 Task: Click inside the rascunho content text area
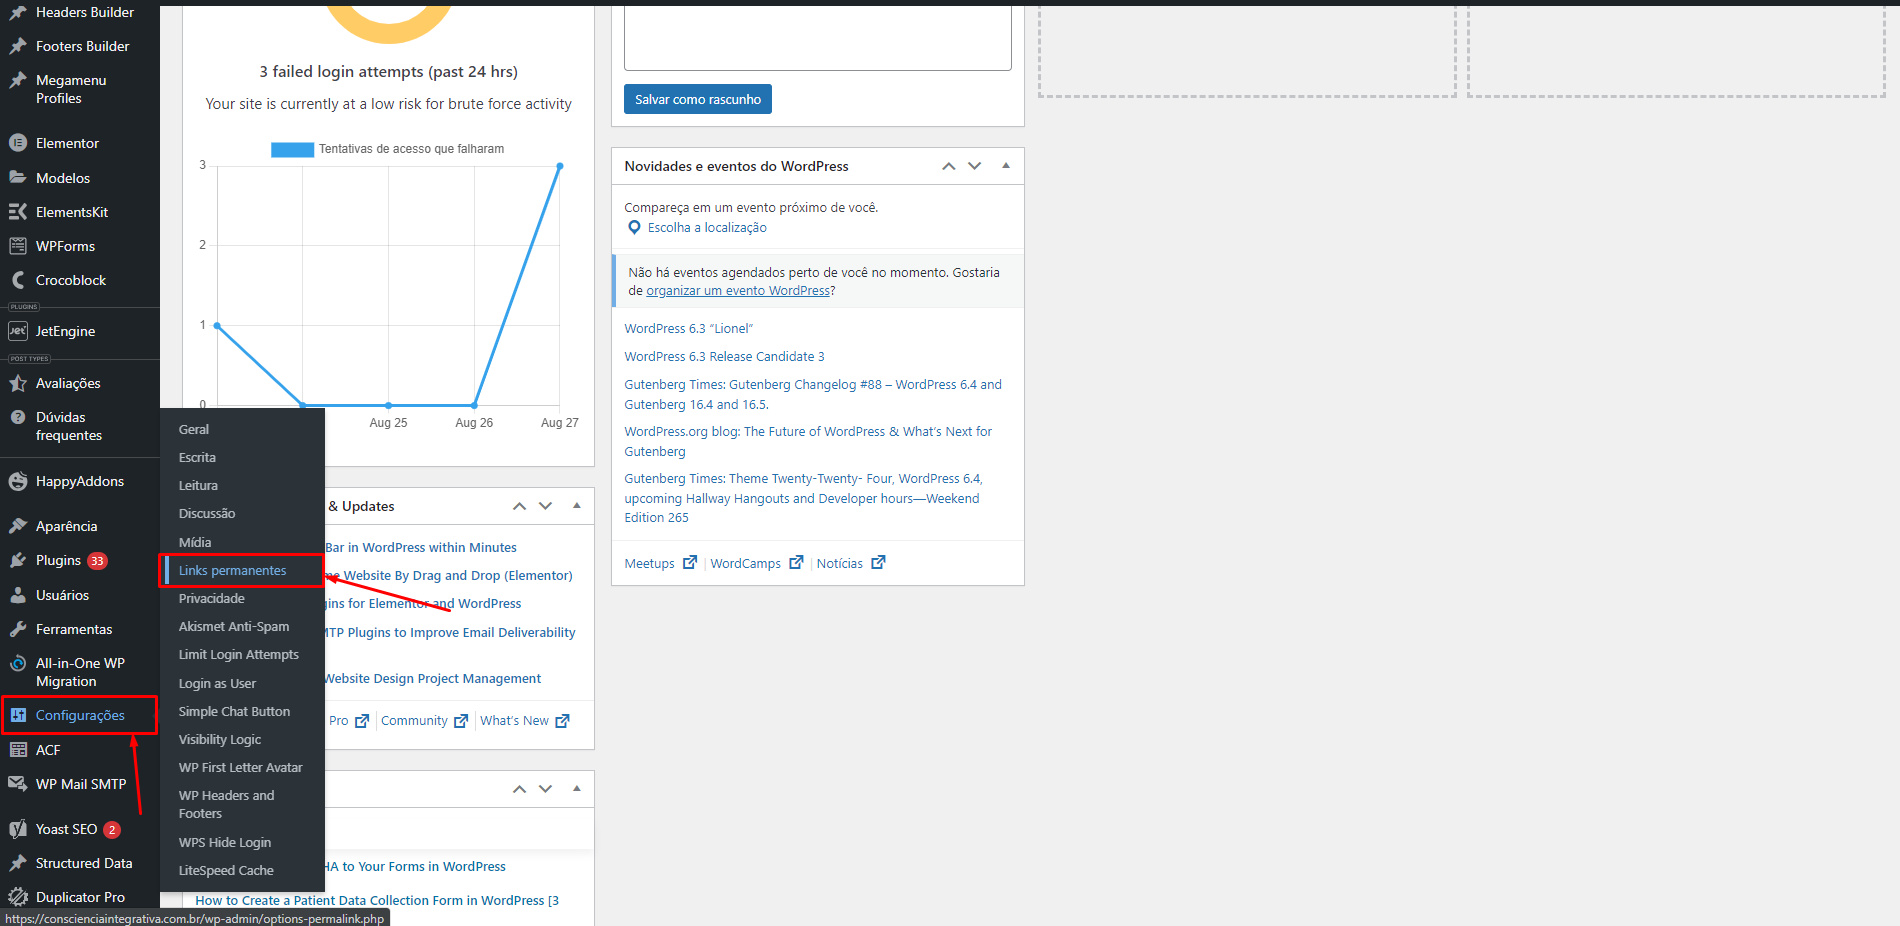click(x=818, y=37)
